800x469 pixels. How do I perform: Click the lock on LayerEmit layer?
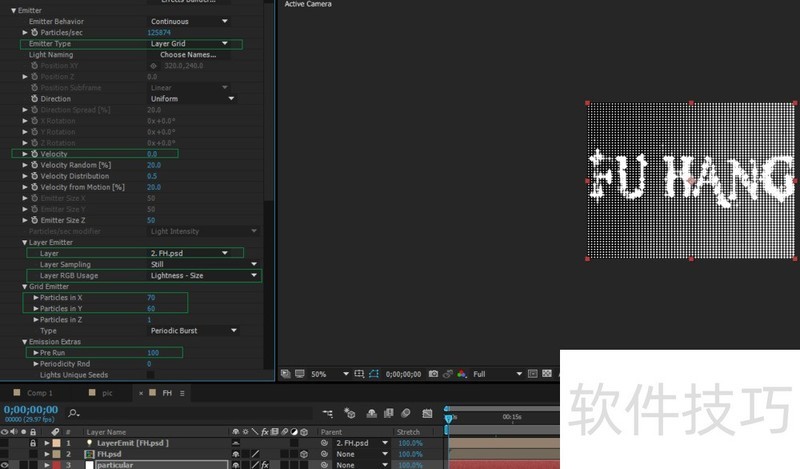pos(32,442)
